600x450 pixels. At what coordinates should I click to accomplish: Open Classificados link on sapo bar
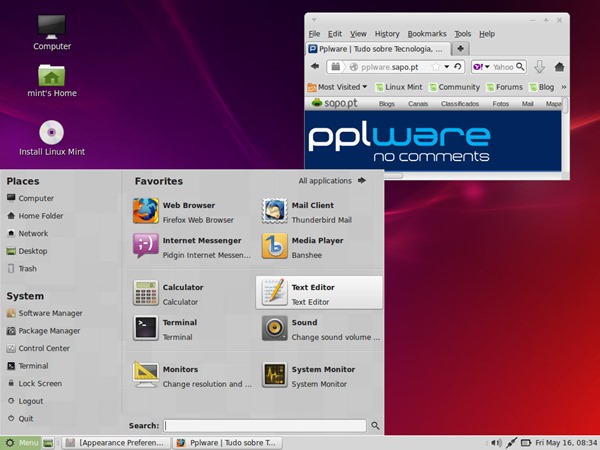[x=460, y=104]
